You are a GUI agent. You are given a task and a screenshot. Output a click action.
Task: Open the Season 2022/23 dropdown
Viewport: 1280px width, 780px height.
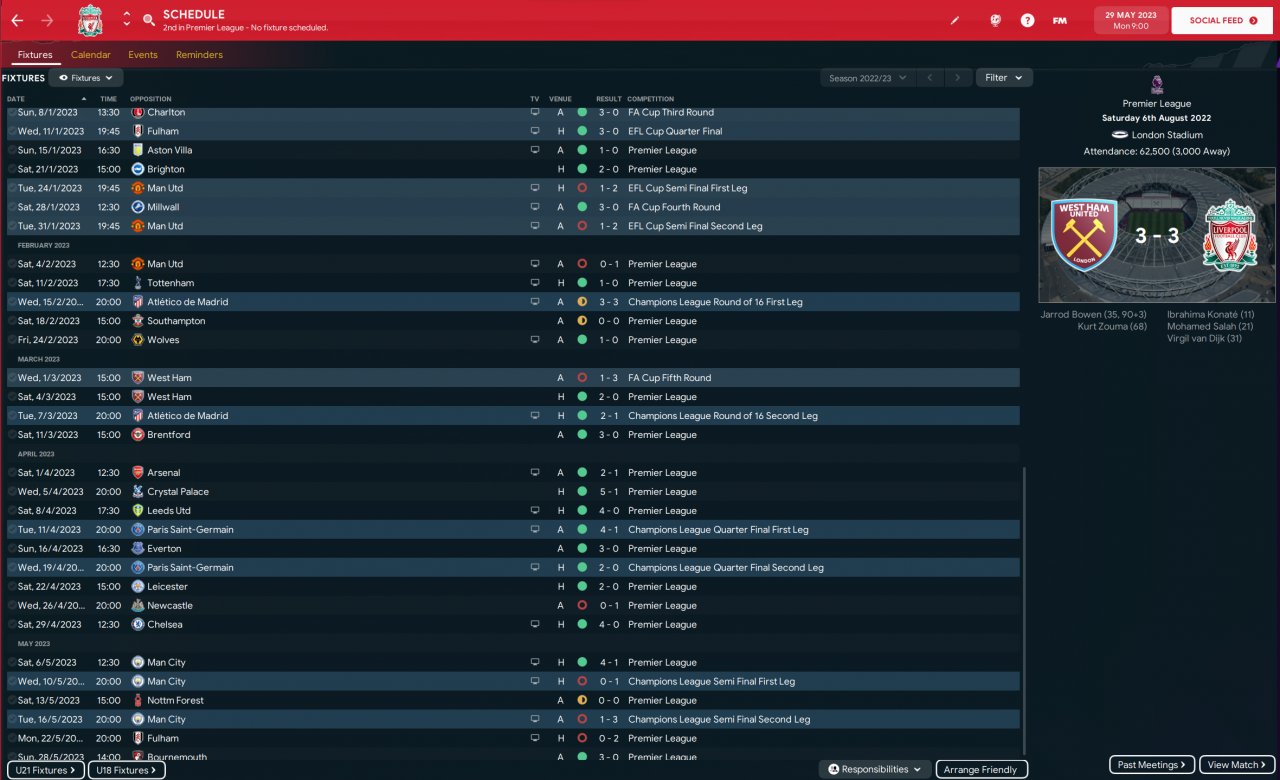point(868,78)
